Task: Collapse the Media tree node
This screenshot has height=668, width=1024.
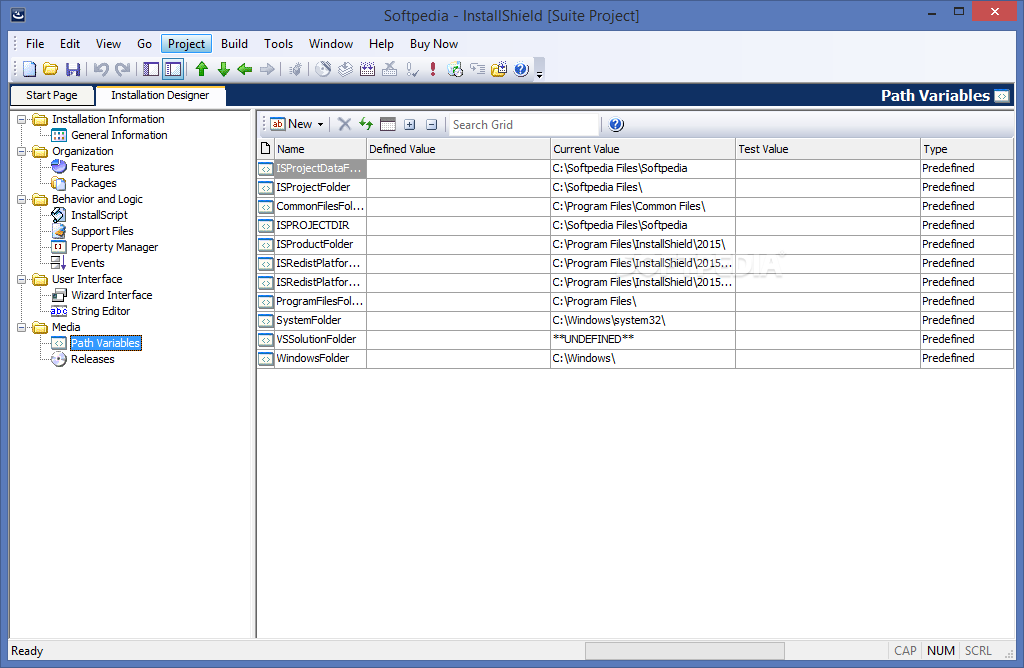Action: click(22, 327)
